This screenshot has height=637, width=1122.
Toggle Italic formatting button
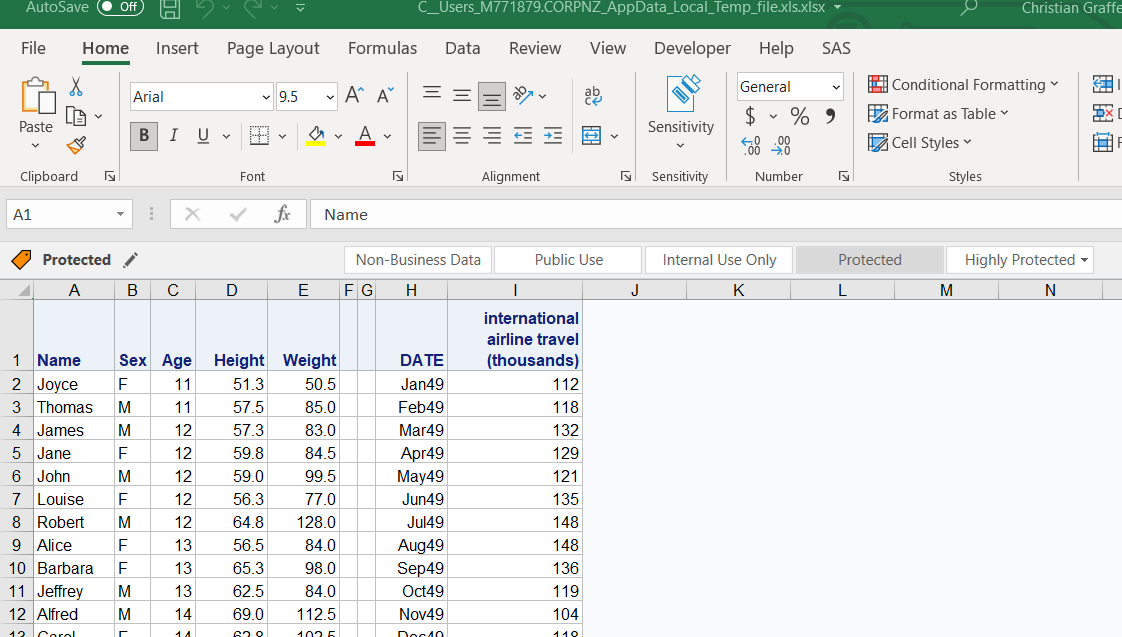[173, 135]
